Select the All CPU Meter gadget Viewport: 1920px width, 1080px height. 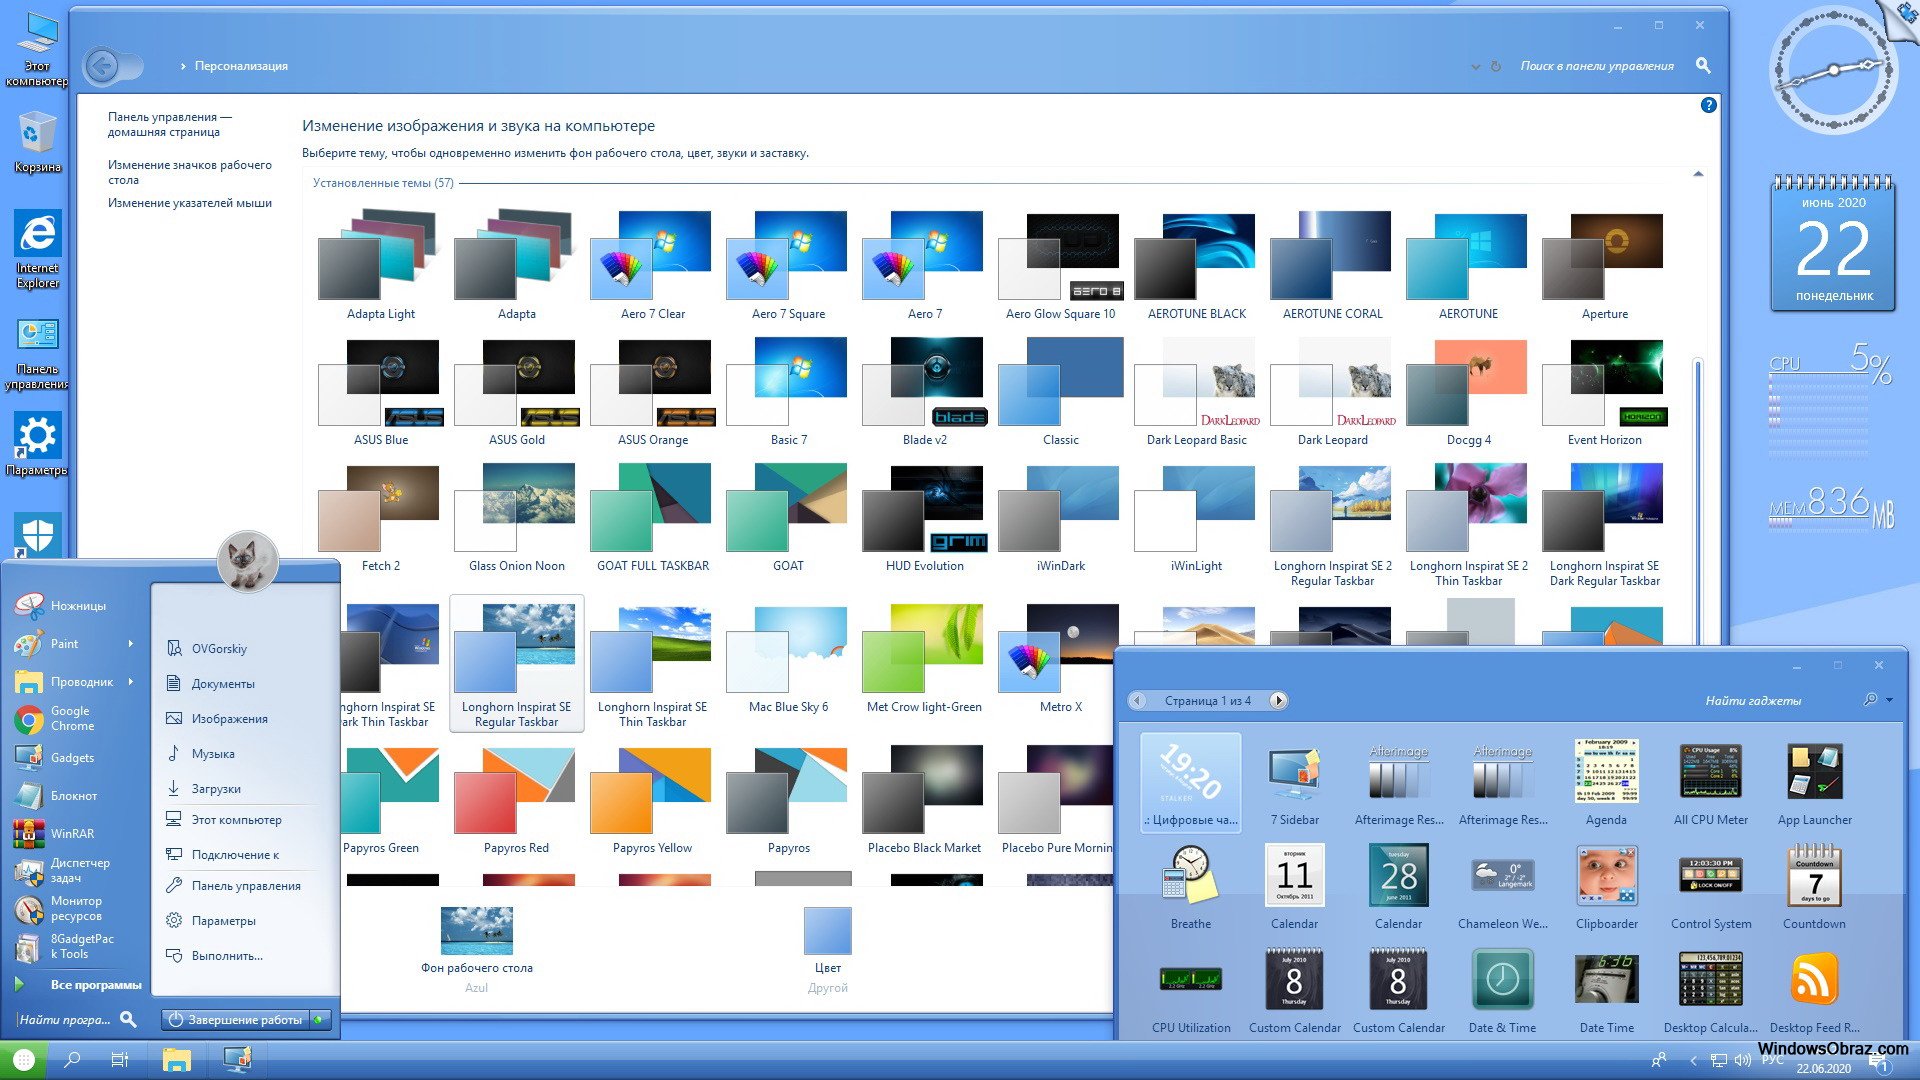pos(1710,771)
